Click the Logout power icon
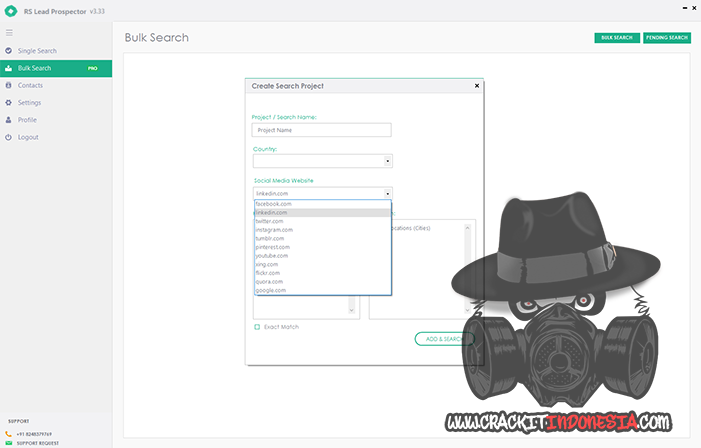This screenshot has width=701, height=448. point(9,136)
